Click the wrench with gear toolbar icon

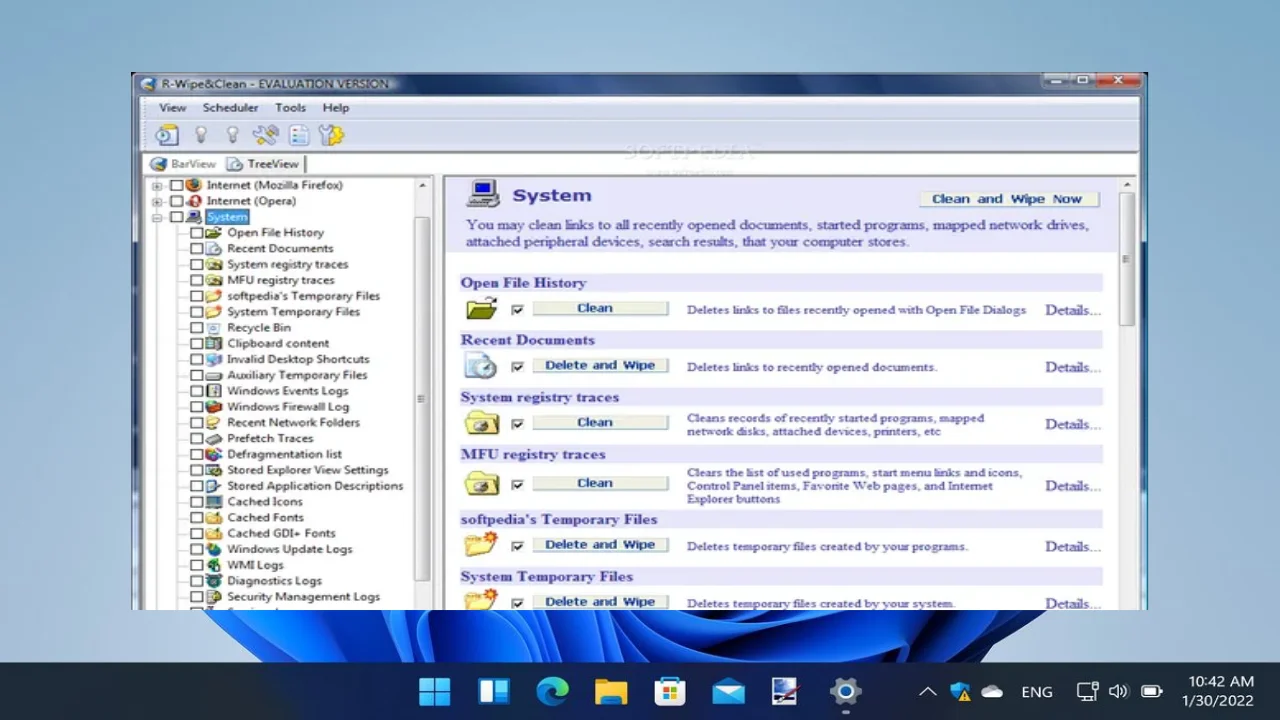coord(331,135)
